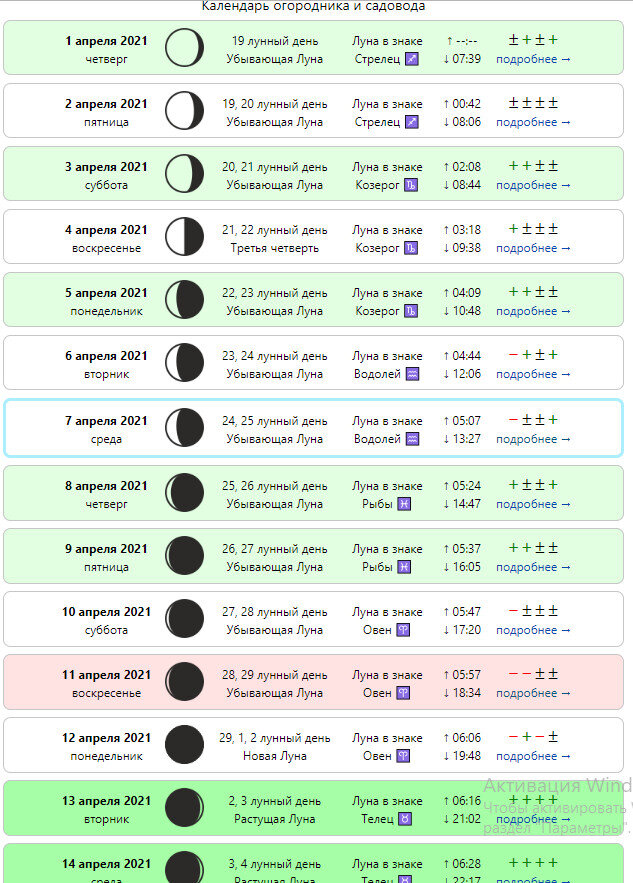The image size is (633, 883).
Task: Click the text 'Новая Луна'
Action: (x=275, y=756)
